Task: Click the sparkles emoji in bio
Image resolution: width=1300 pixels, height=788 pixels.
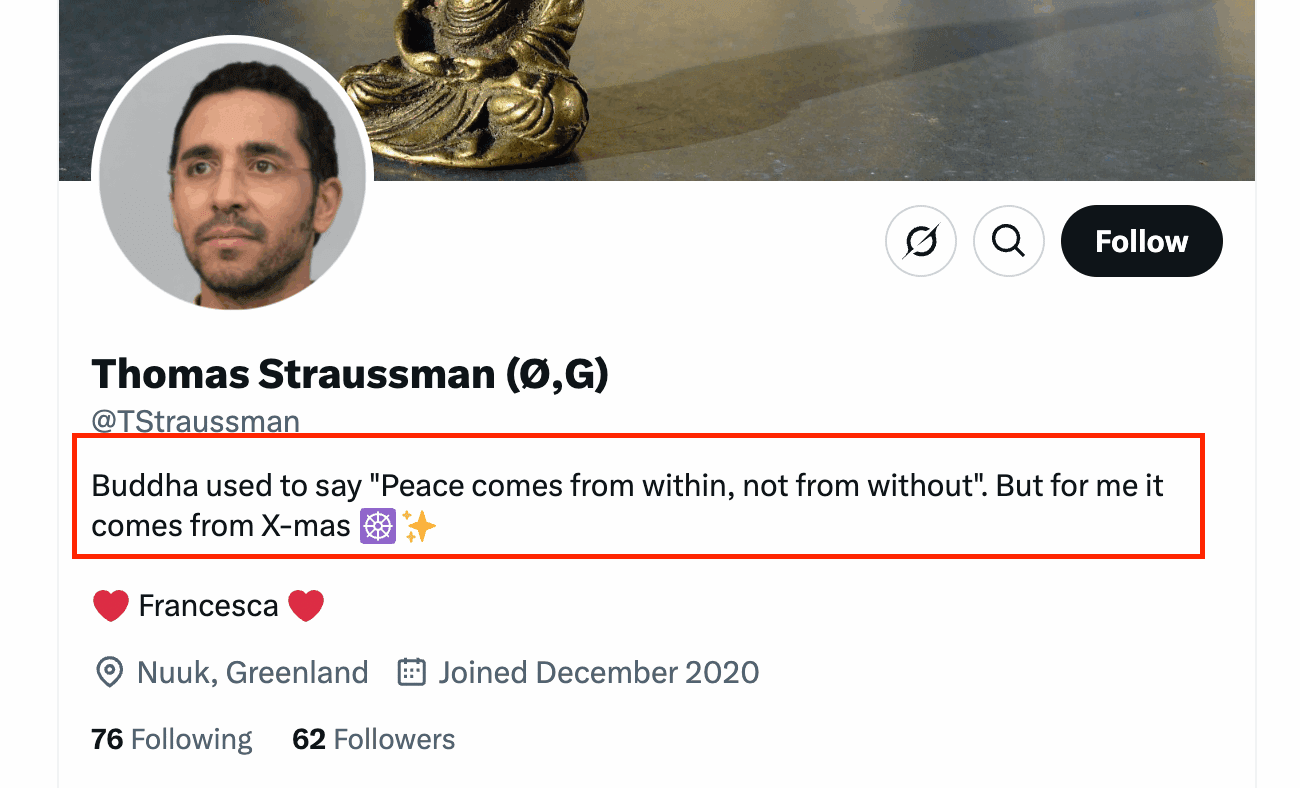Action: tap(419, 526)
